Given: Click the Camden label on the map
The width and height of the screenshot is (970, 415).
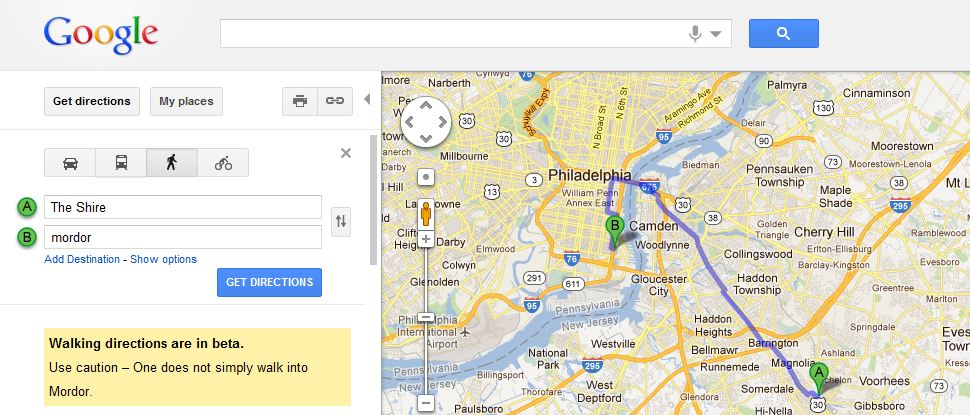Looking at the screenshot, I should (x=653, y=226).
